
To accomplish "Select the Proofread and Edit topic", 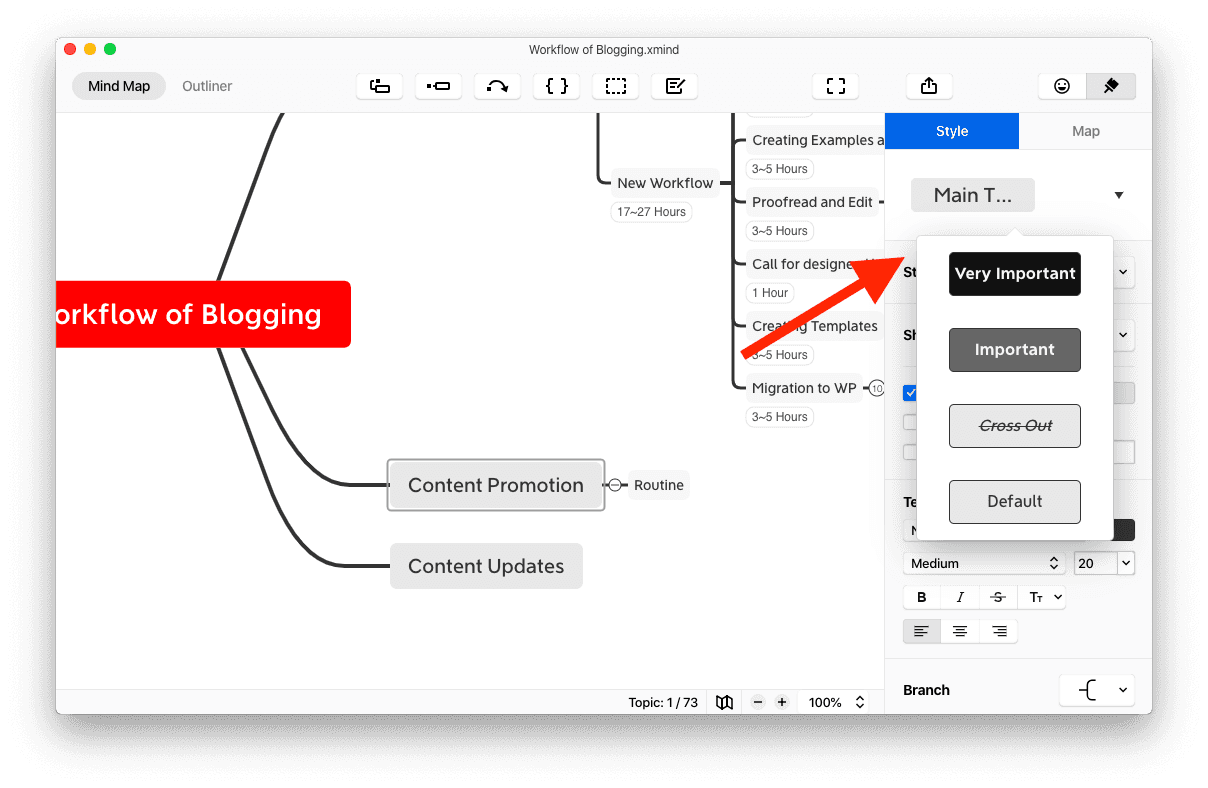I will pyautogui.click(x=812, y=202).
